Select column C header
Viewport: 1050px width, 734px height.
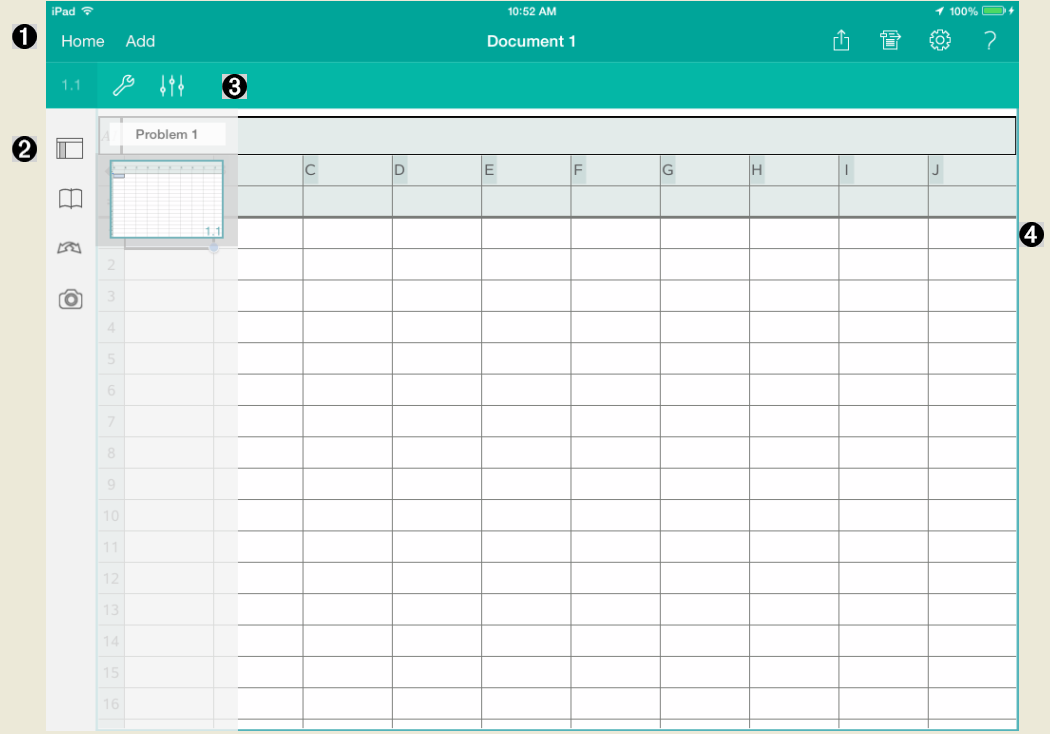347,170
